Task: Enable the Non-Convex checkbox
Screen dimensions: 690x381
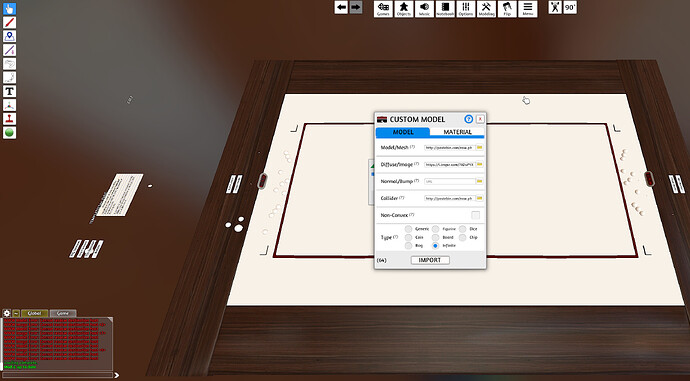Action: [476, 215]
